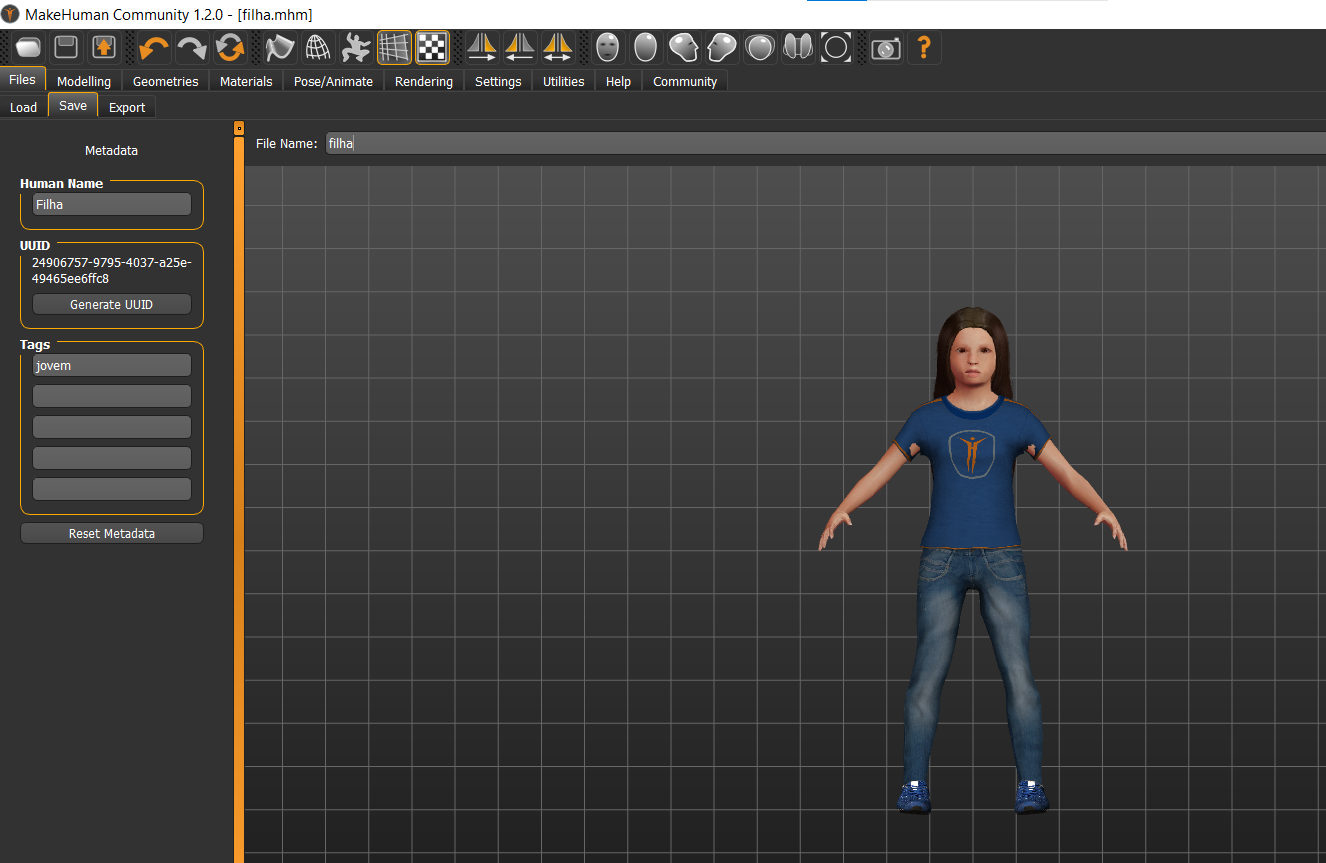The width and height of the screenshot is (1326, 863).
Task: Toggle wireframe mesh display
Action: pos(318,47)
